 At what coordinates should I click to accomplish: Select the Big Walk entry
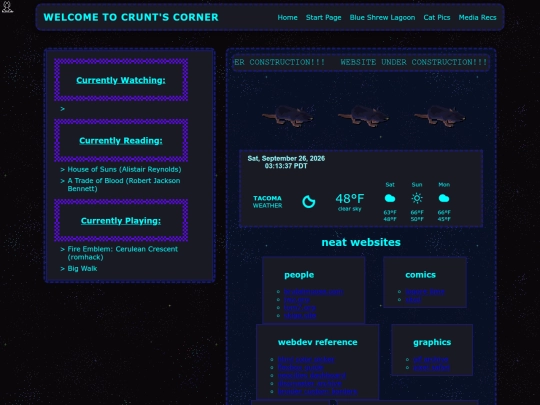click(82, 269)
